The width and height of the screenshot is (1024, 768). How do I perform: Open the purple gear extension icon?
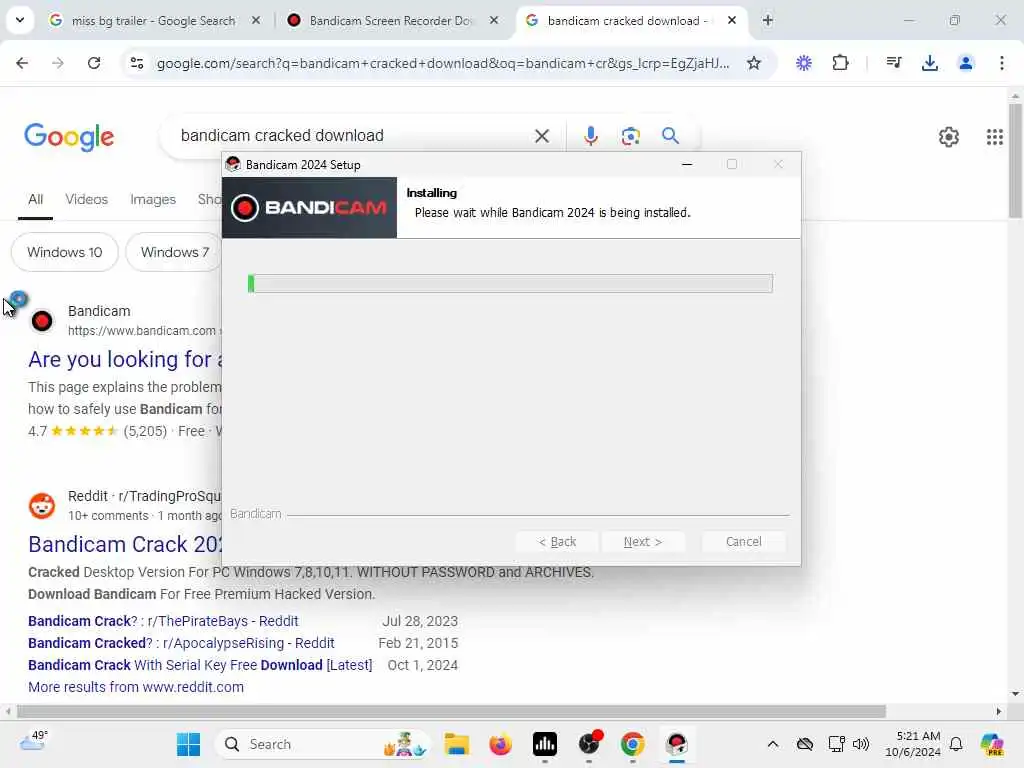[804, 63]
